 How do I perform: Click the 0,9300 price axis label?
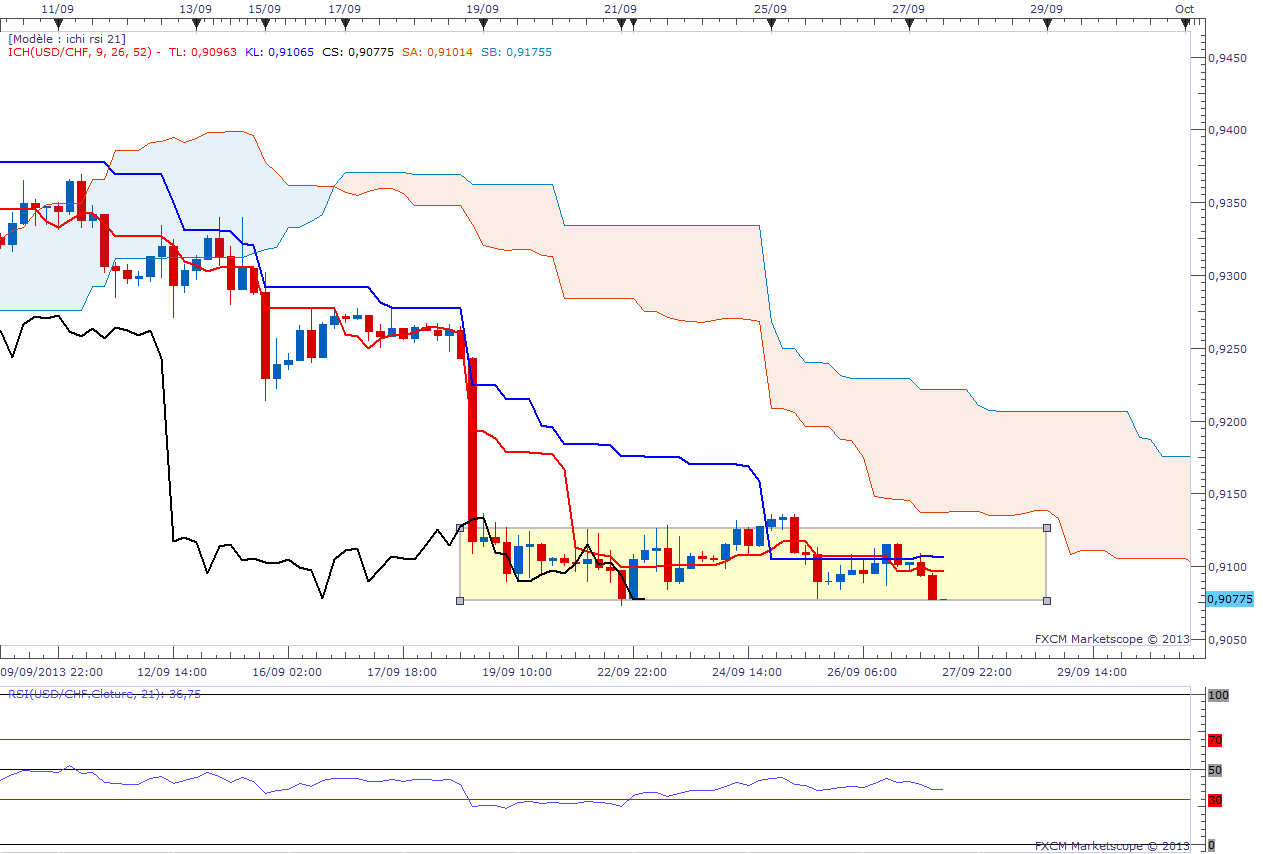pyautogui.click(x=1225, y=276)
